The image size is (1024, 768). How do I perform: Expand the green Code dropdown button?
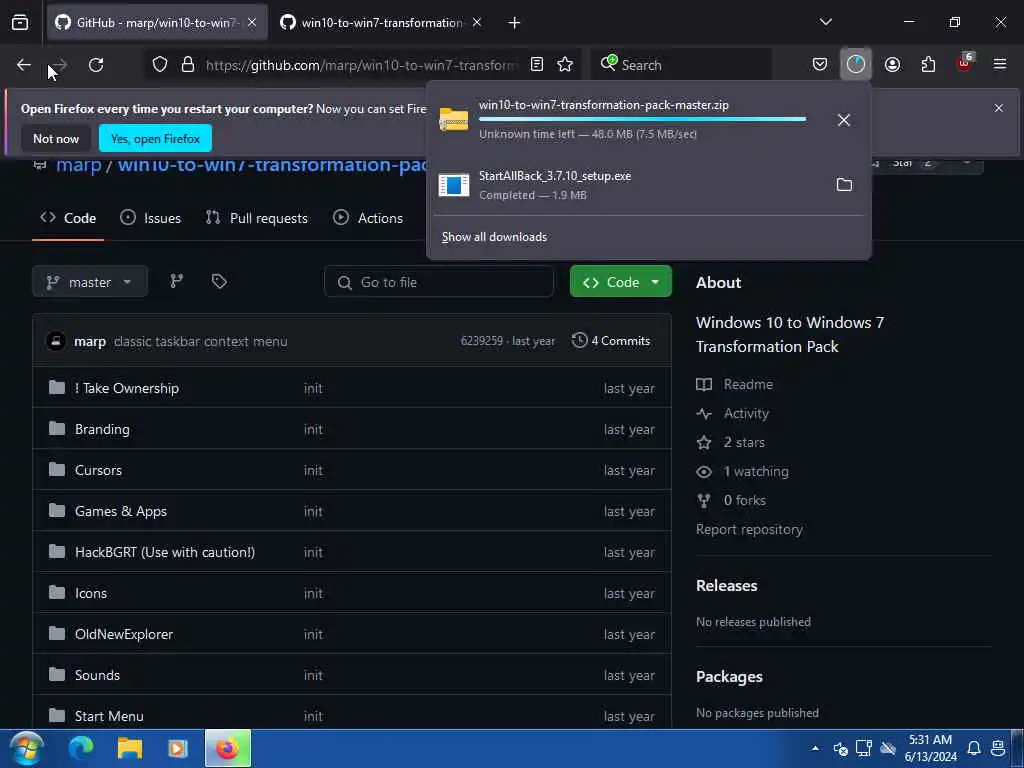pos(620,281)
